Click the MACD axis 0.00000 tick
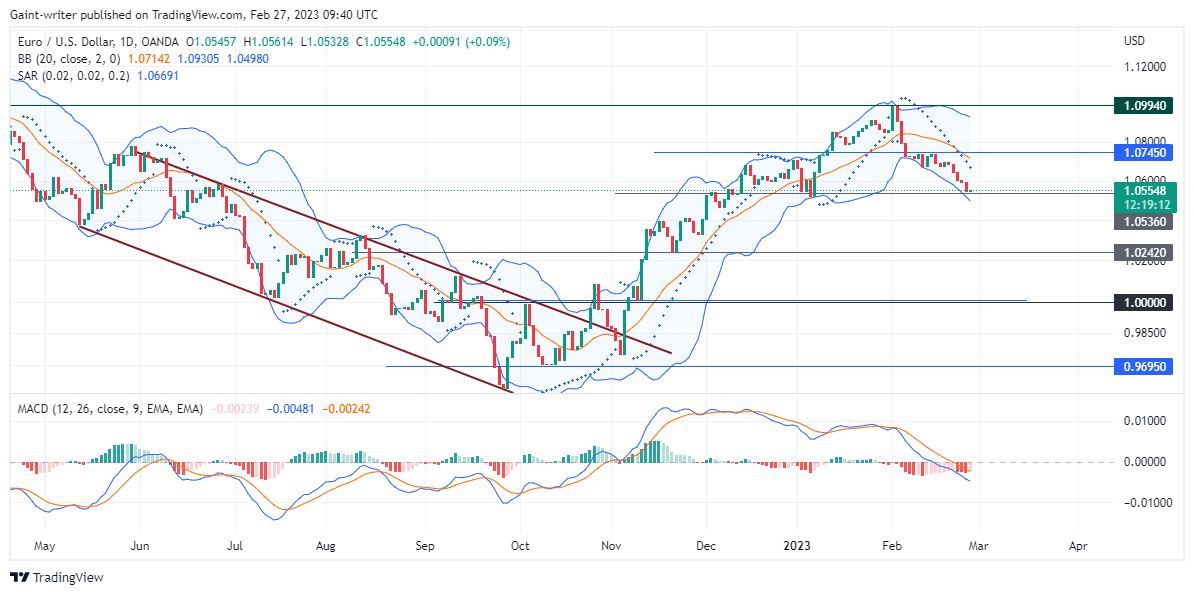1194x595 pixels. [x=1145, y=462]
